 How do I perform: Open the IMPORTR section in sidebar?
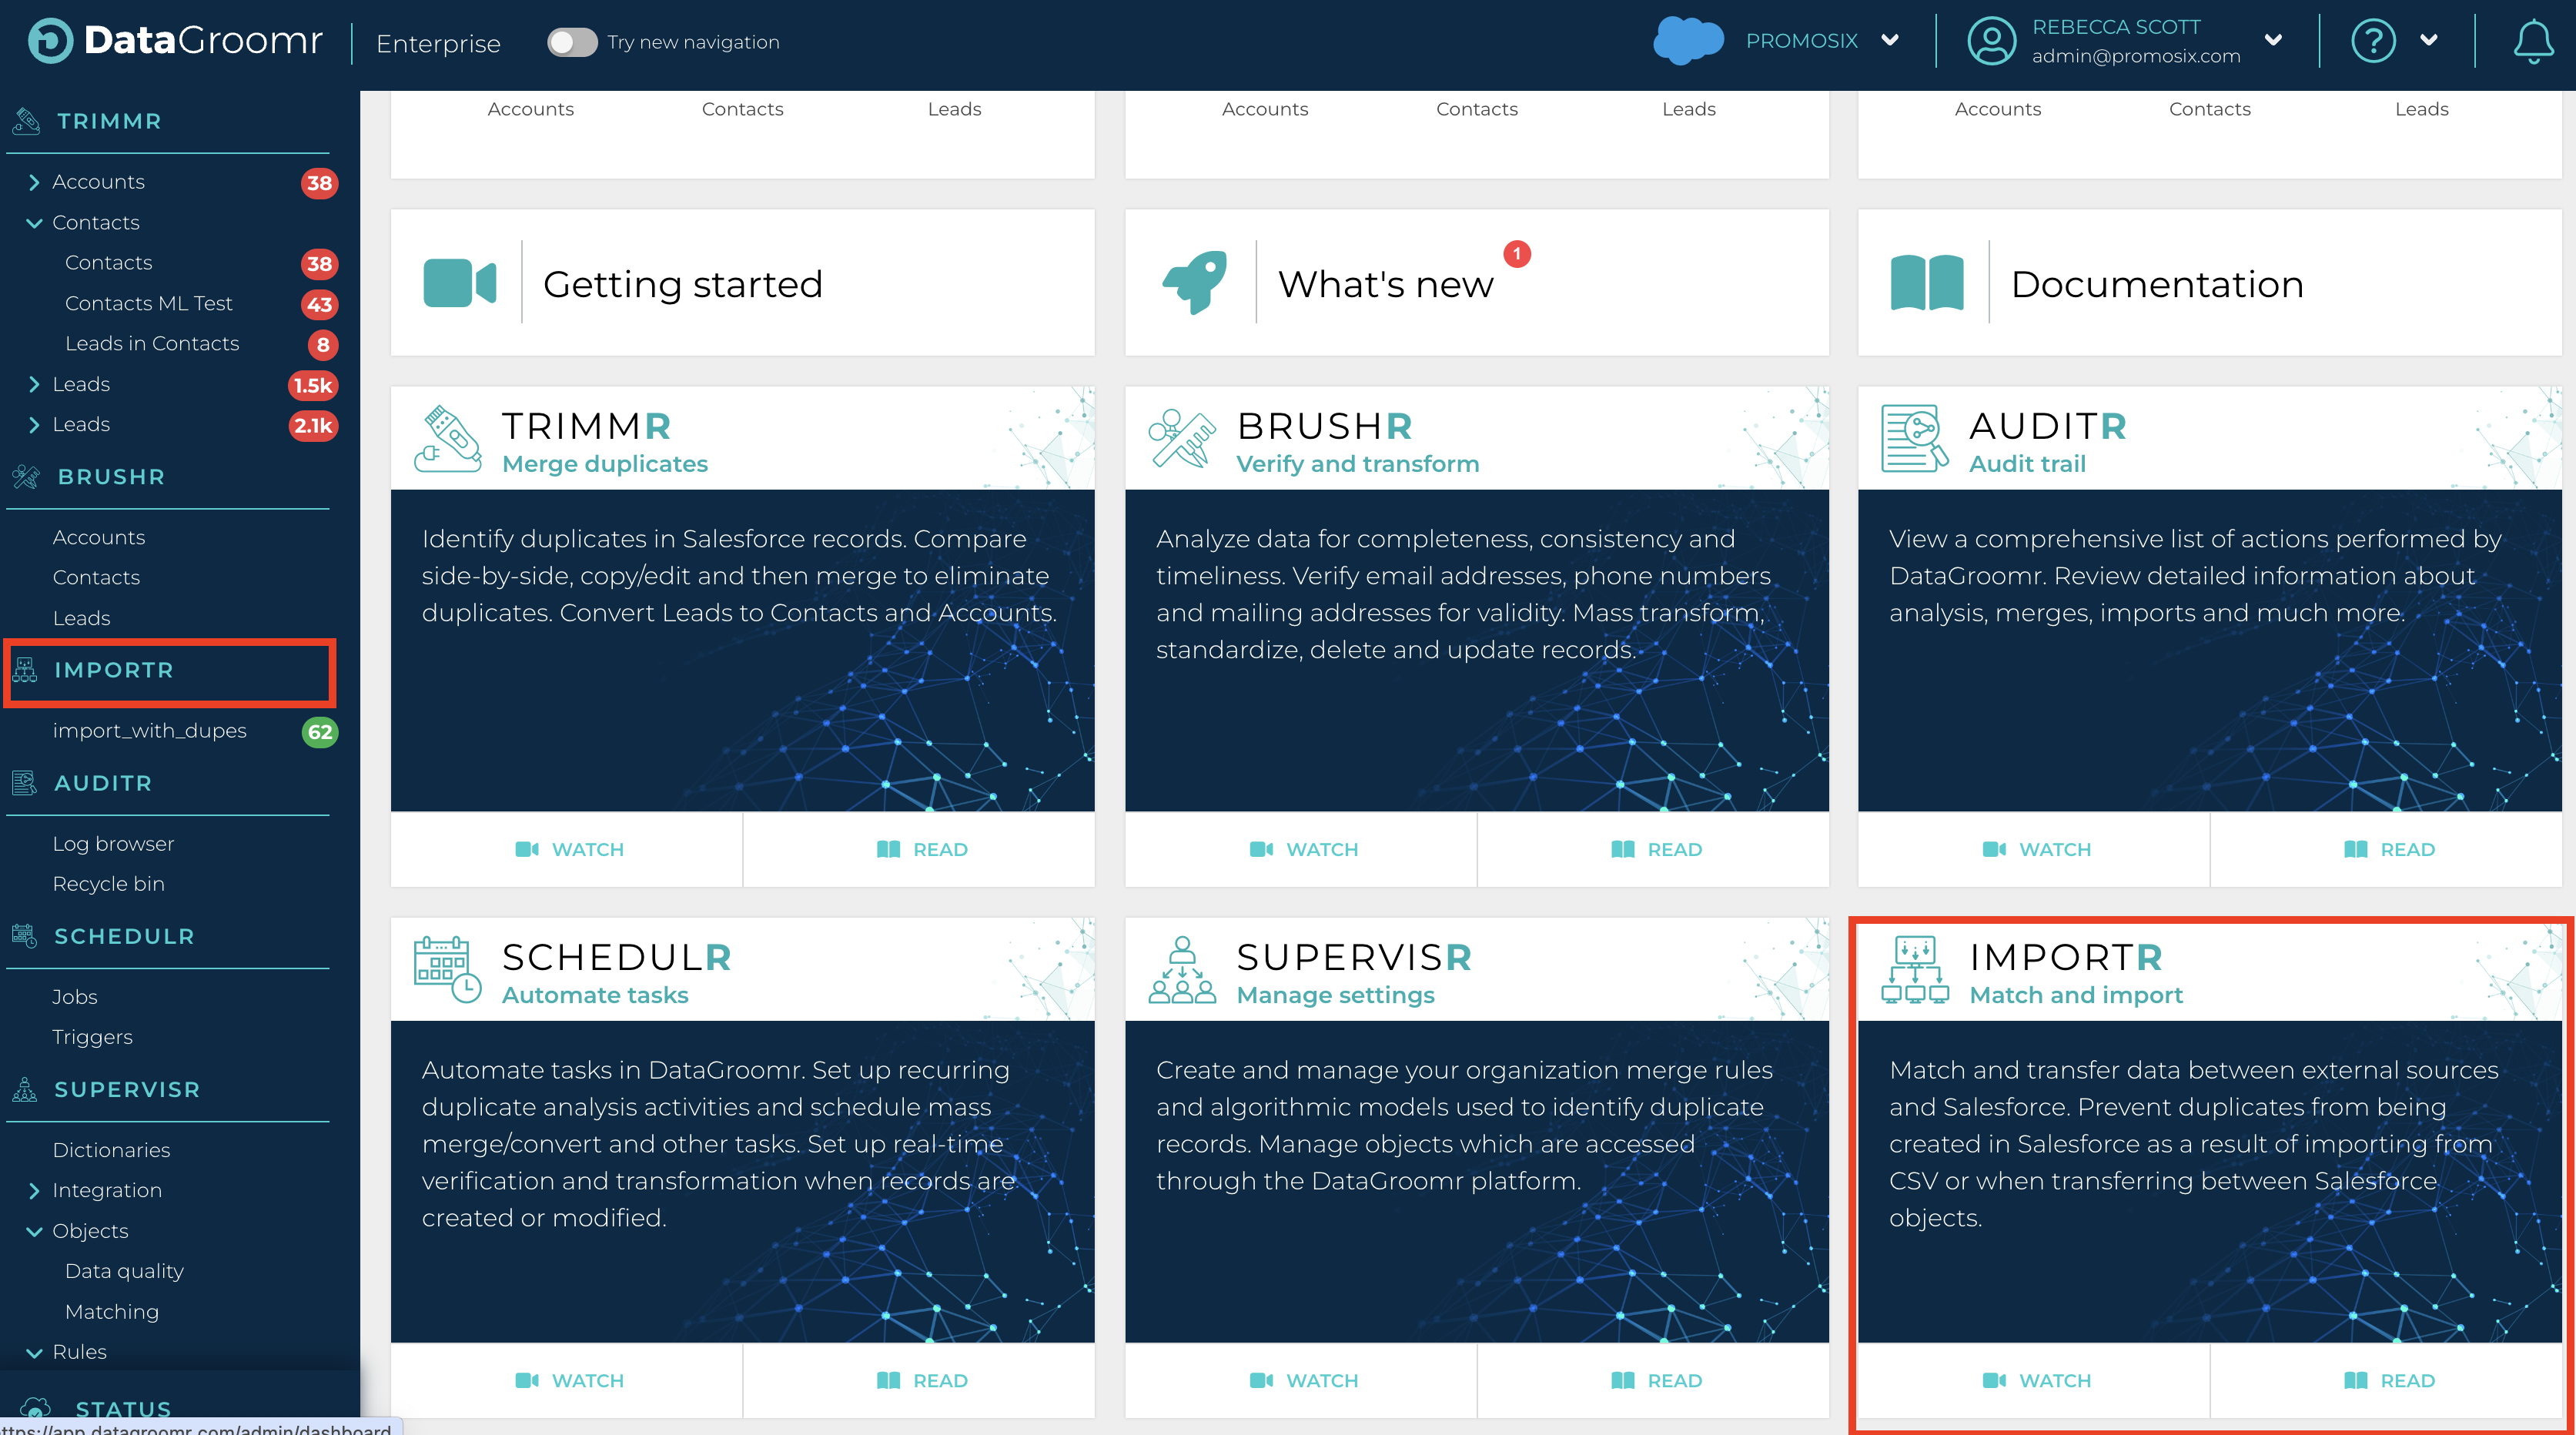pos(114,670)
